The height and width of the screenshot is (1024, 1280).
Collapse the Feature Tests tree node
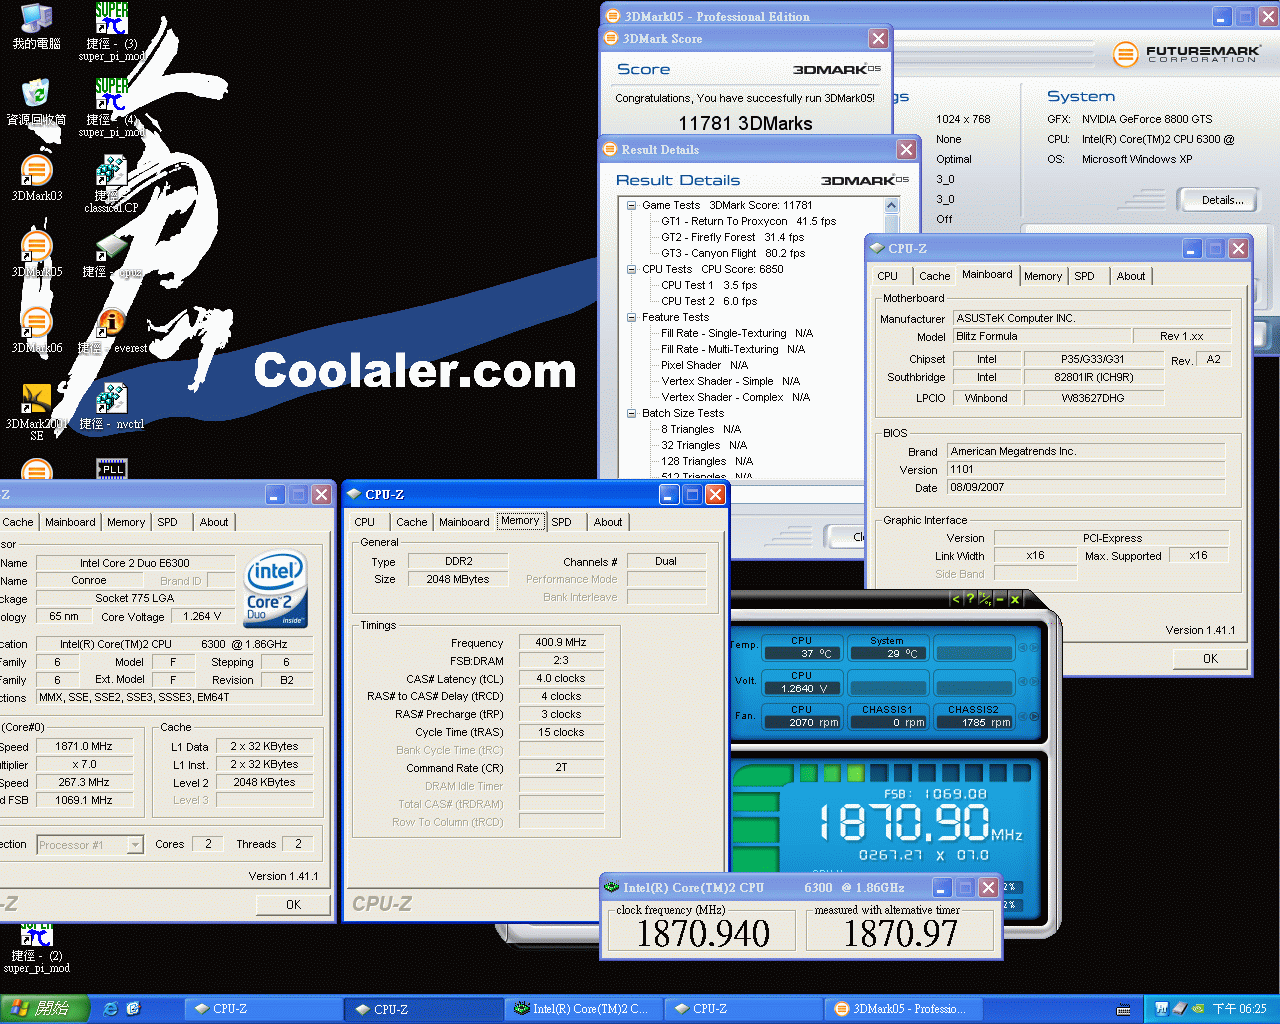click(x=631, y=317)
